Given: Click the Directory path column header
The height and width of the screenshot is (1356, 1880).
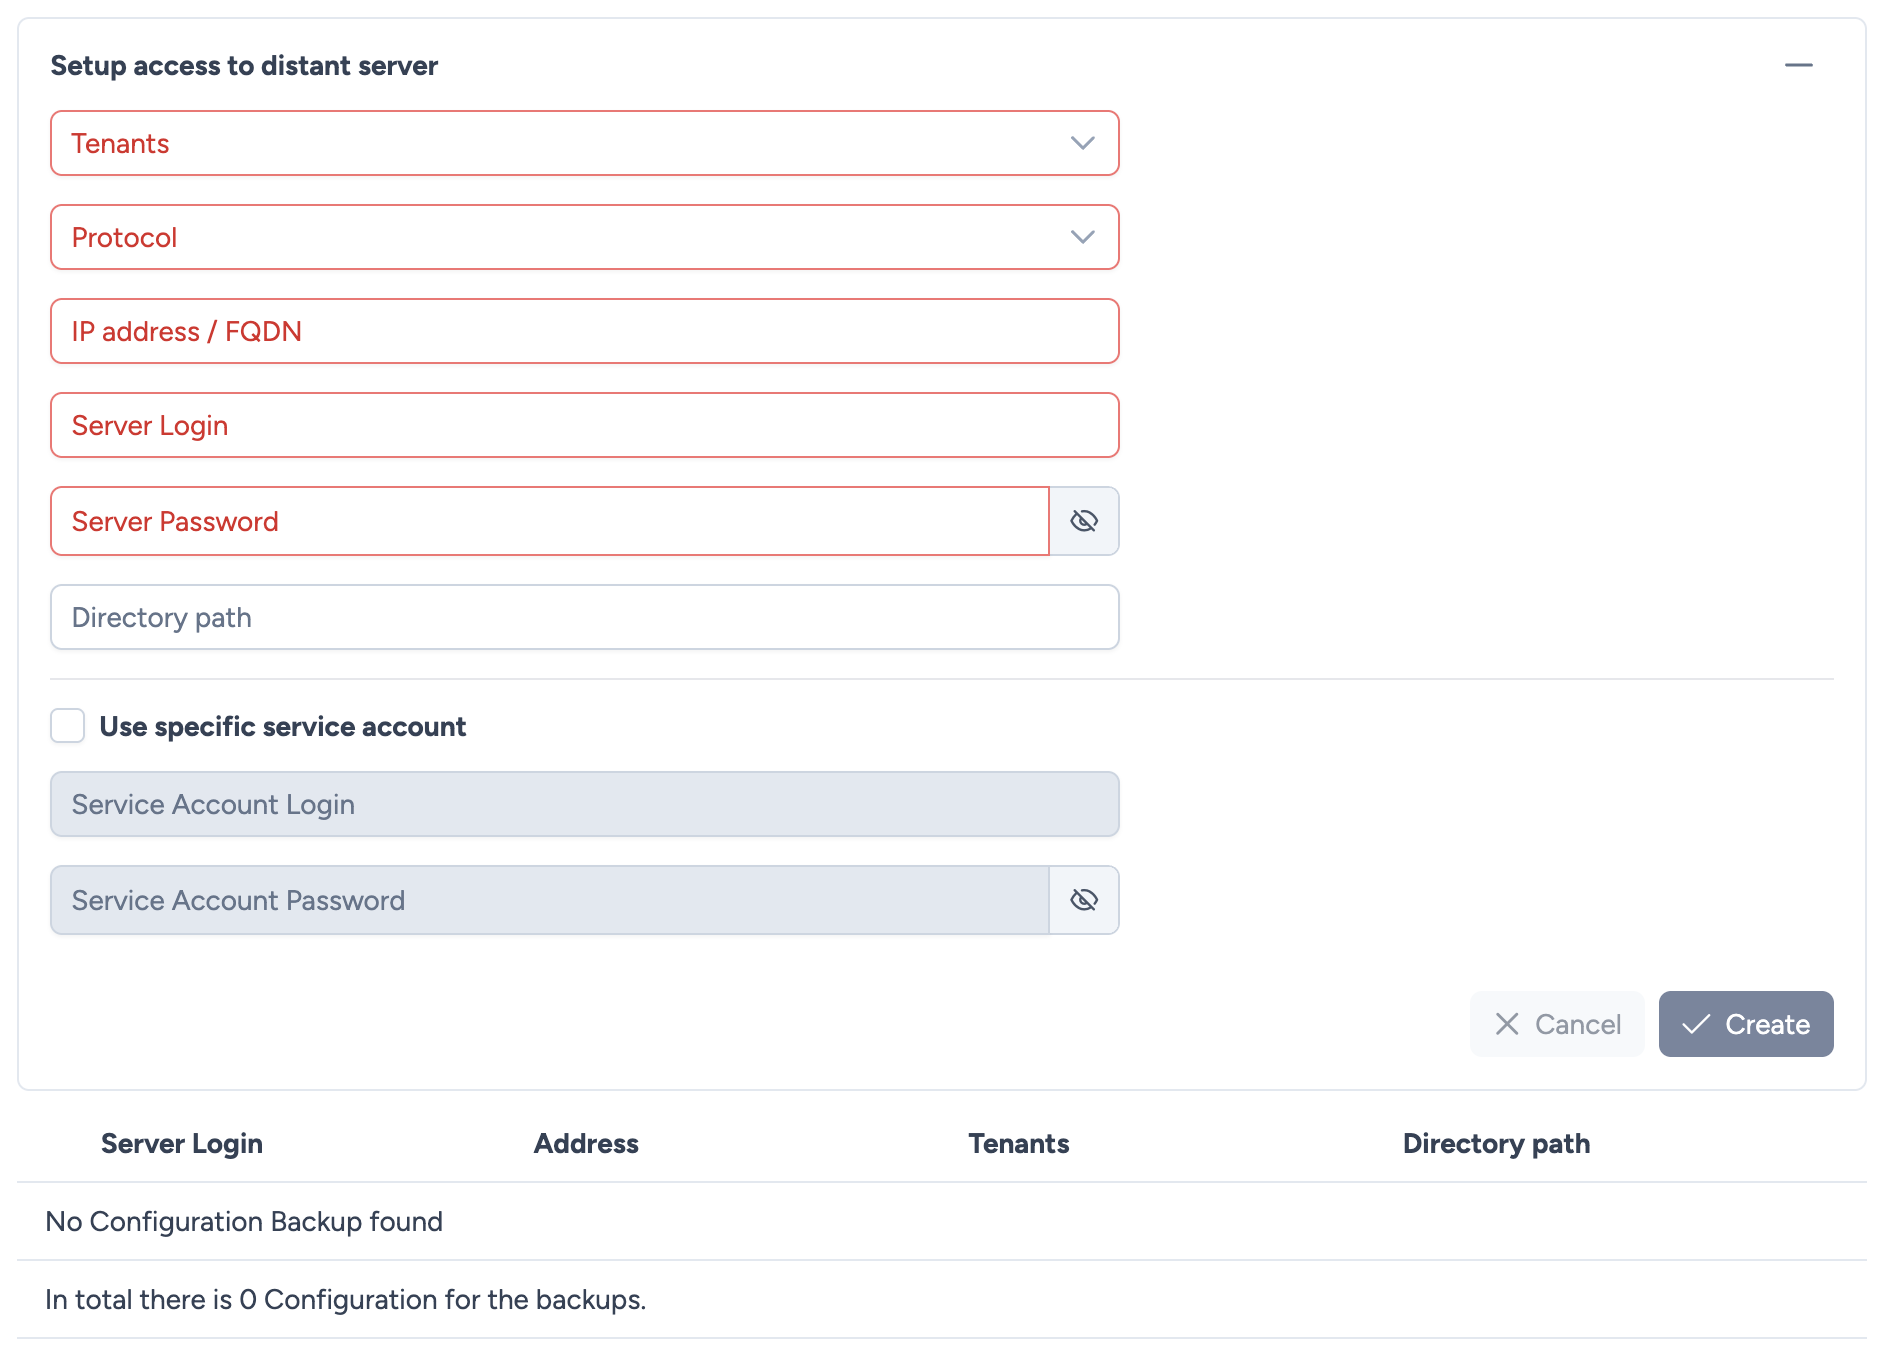Looking at the screenshot, I should [x=1495, y=1143].
